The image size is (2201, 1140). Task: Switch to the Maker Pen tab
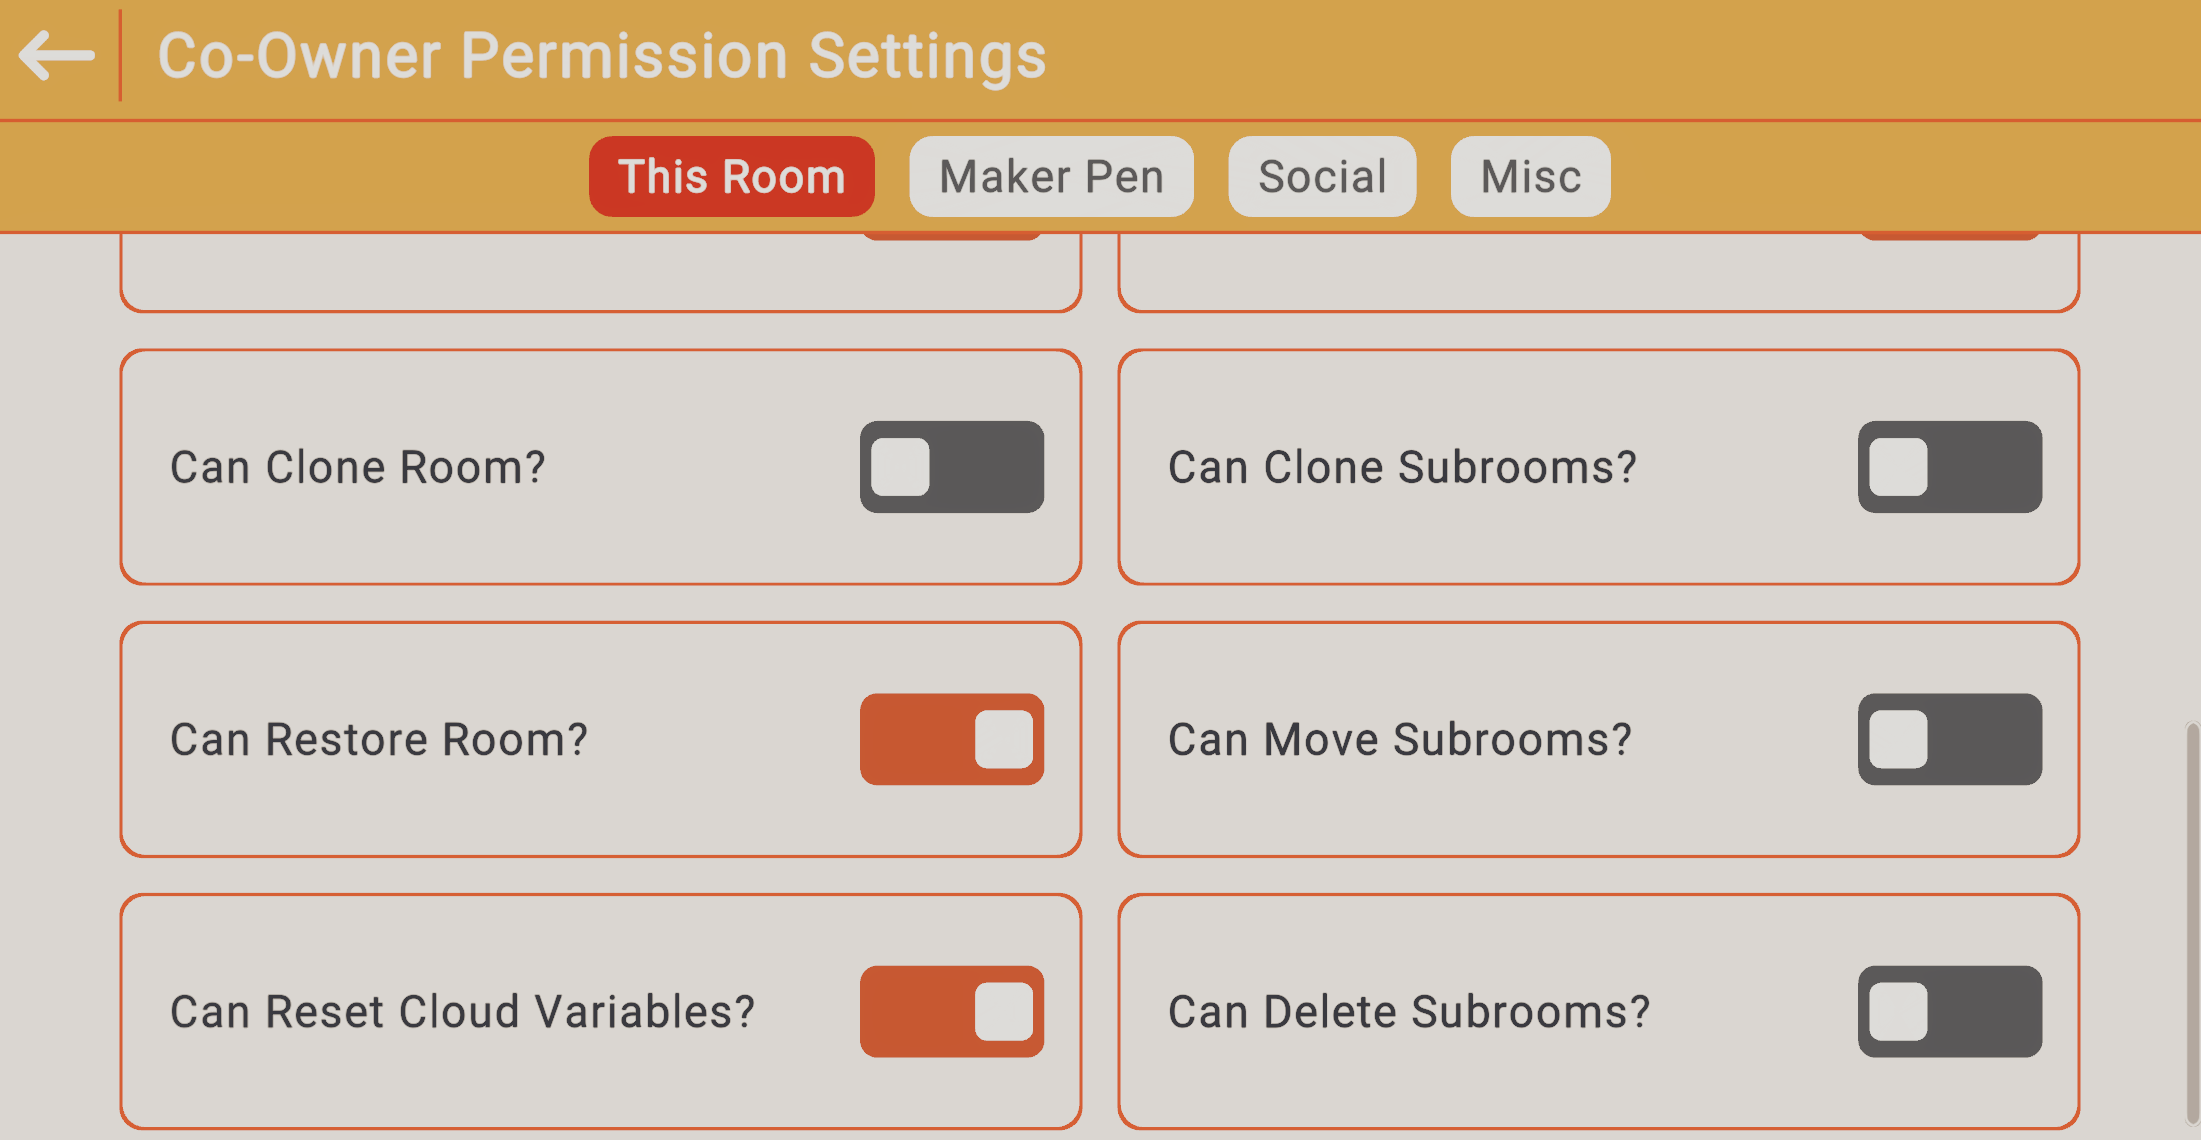pos(1051,177)
